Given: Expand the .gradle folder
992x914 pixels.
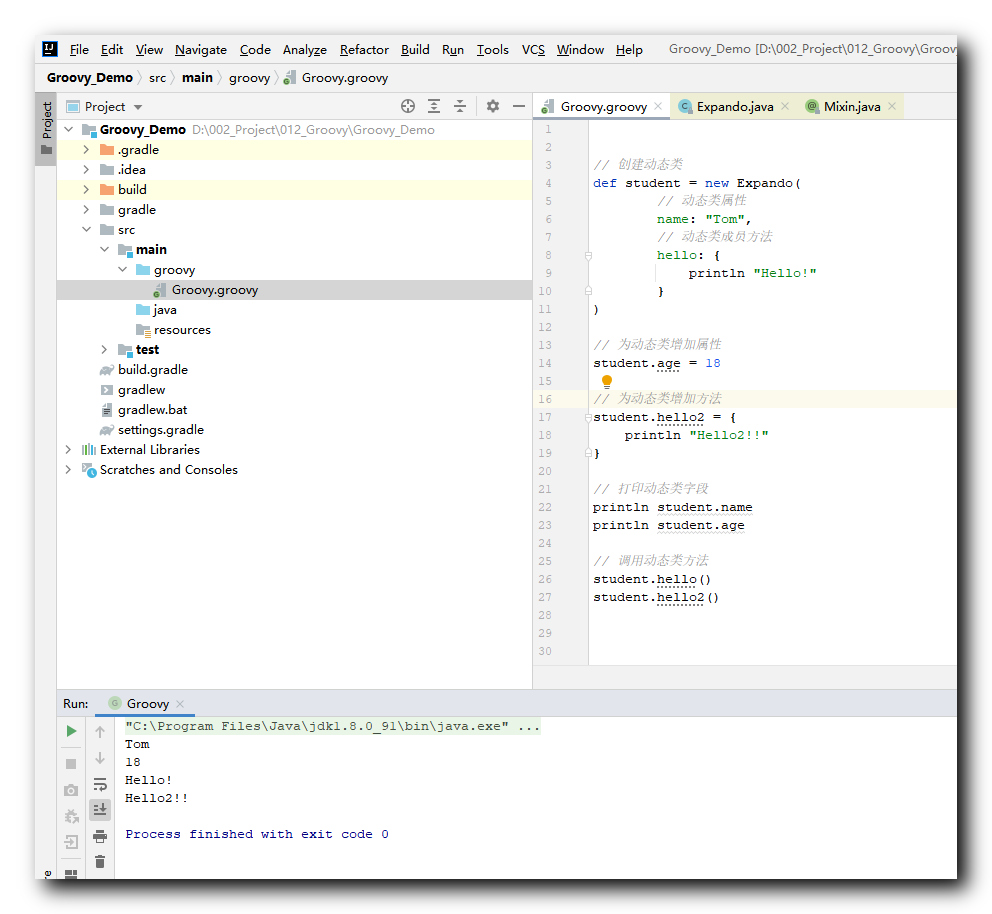Looking at the screenshot, I should pyautogui.click(x=86, y=150).
